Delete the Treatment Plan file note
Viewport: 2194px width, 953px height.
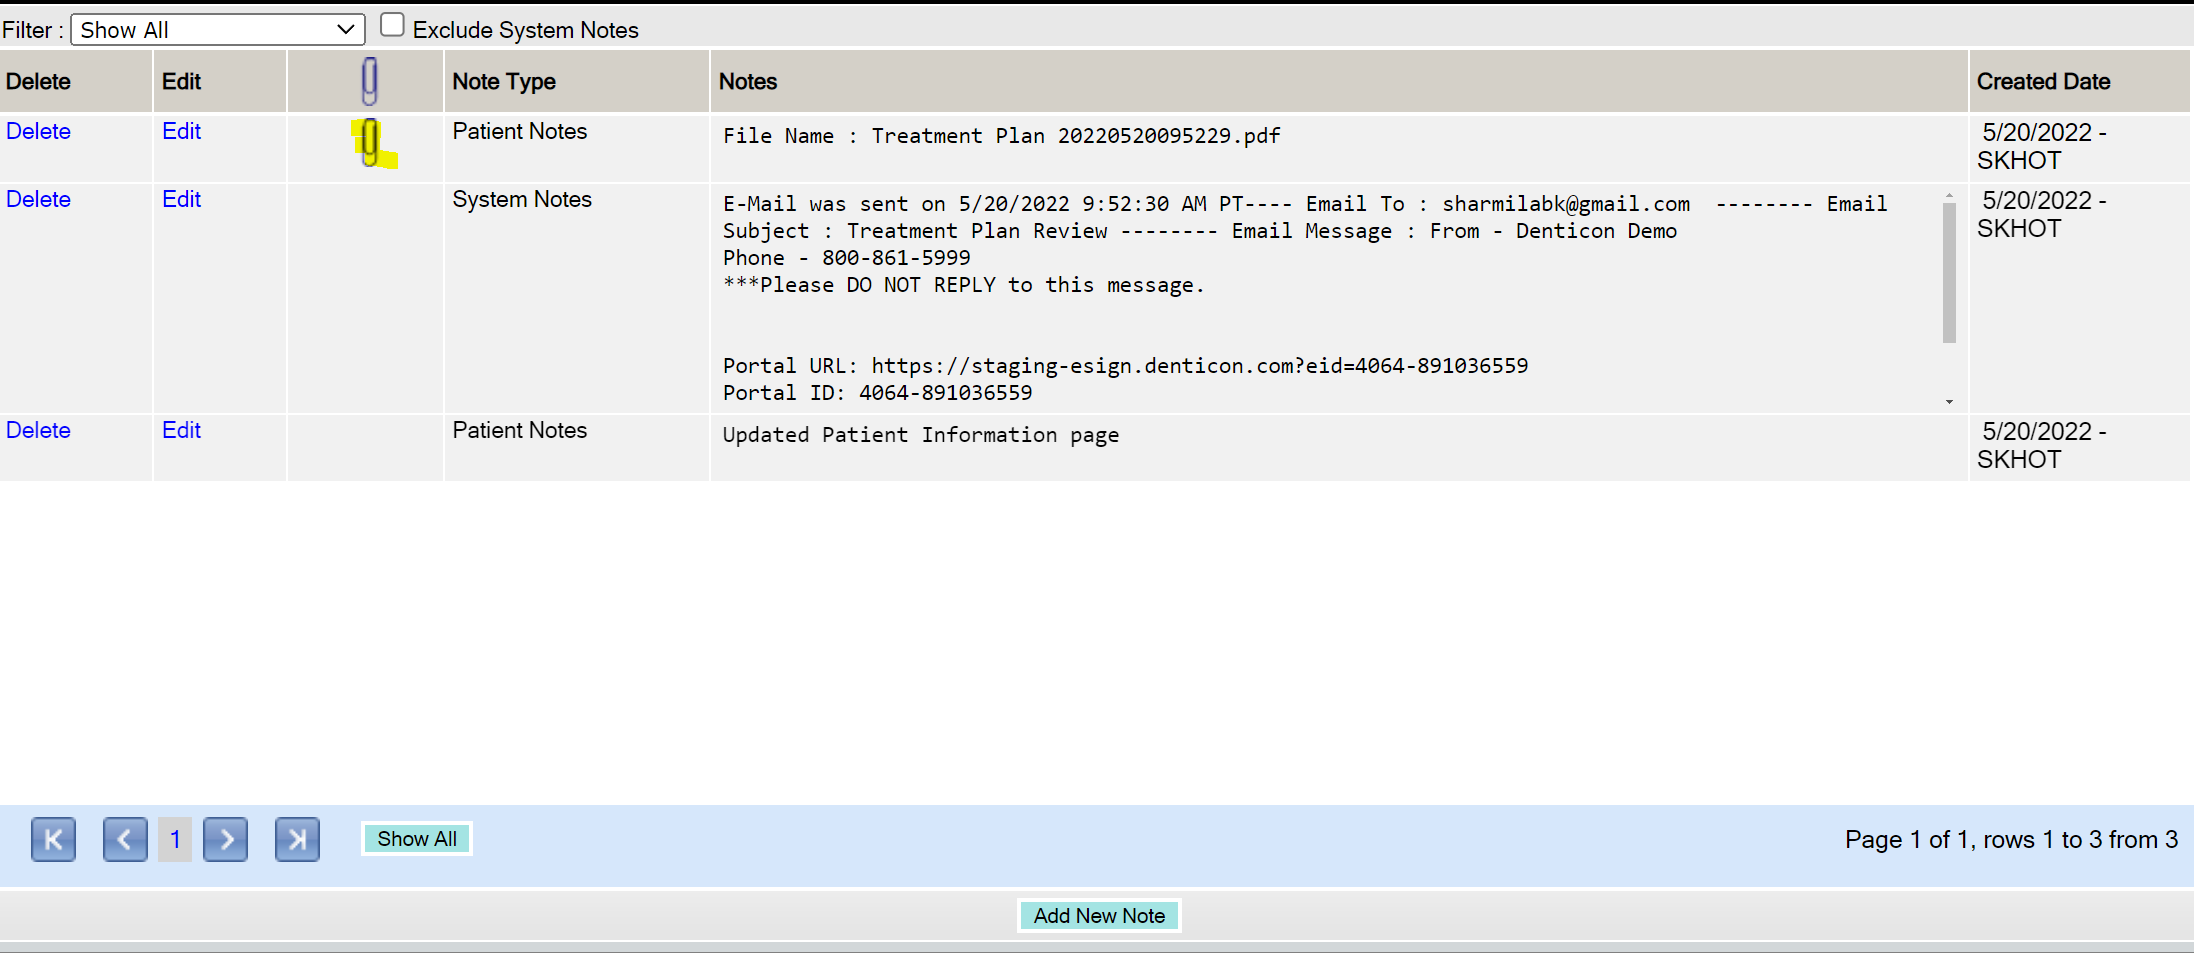pos(38,131)
